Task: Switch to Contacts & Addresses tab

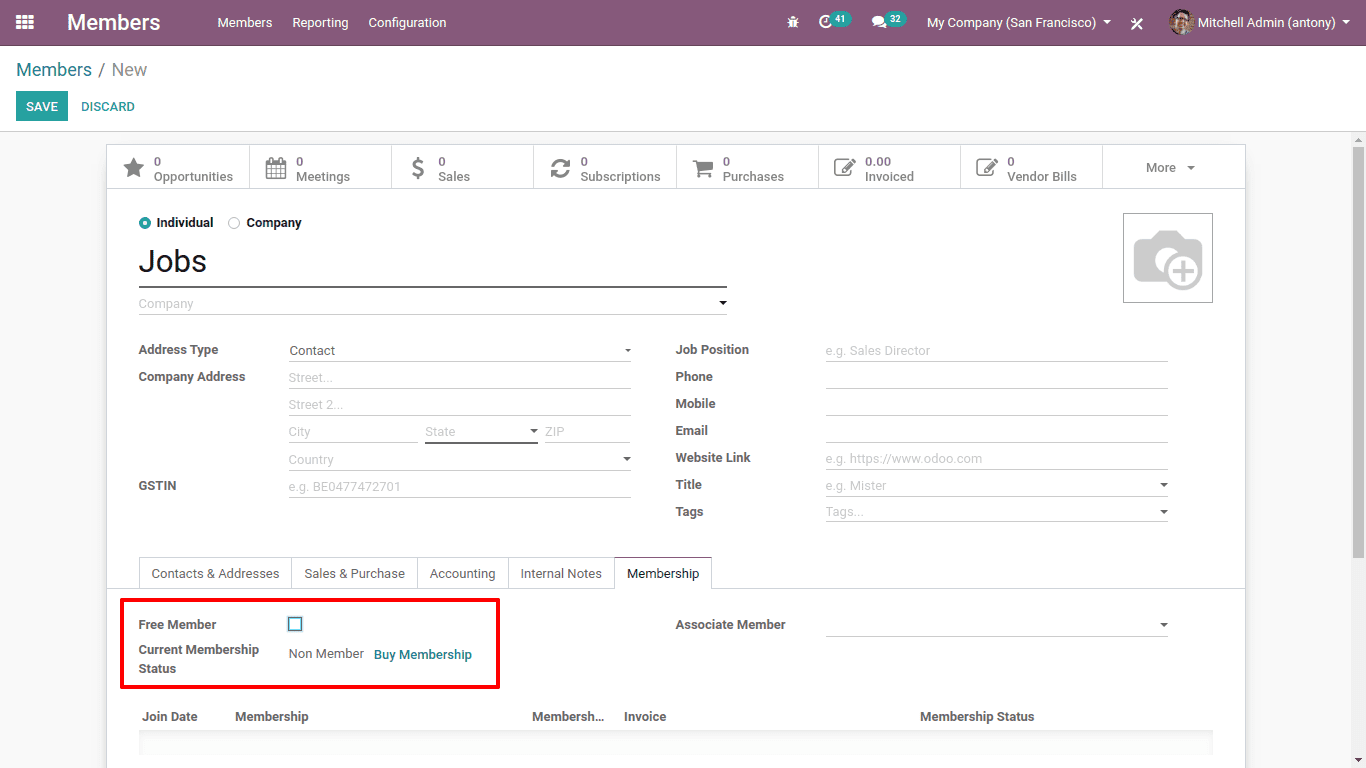Action: click(x=215, y=573)
